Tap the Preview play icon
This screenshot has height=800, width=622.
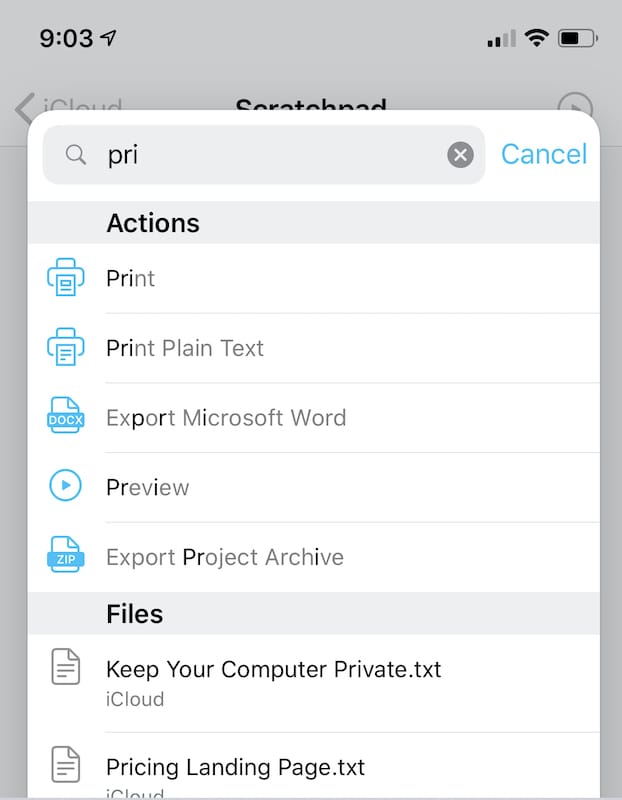point(66,487)
